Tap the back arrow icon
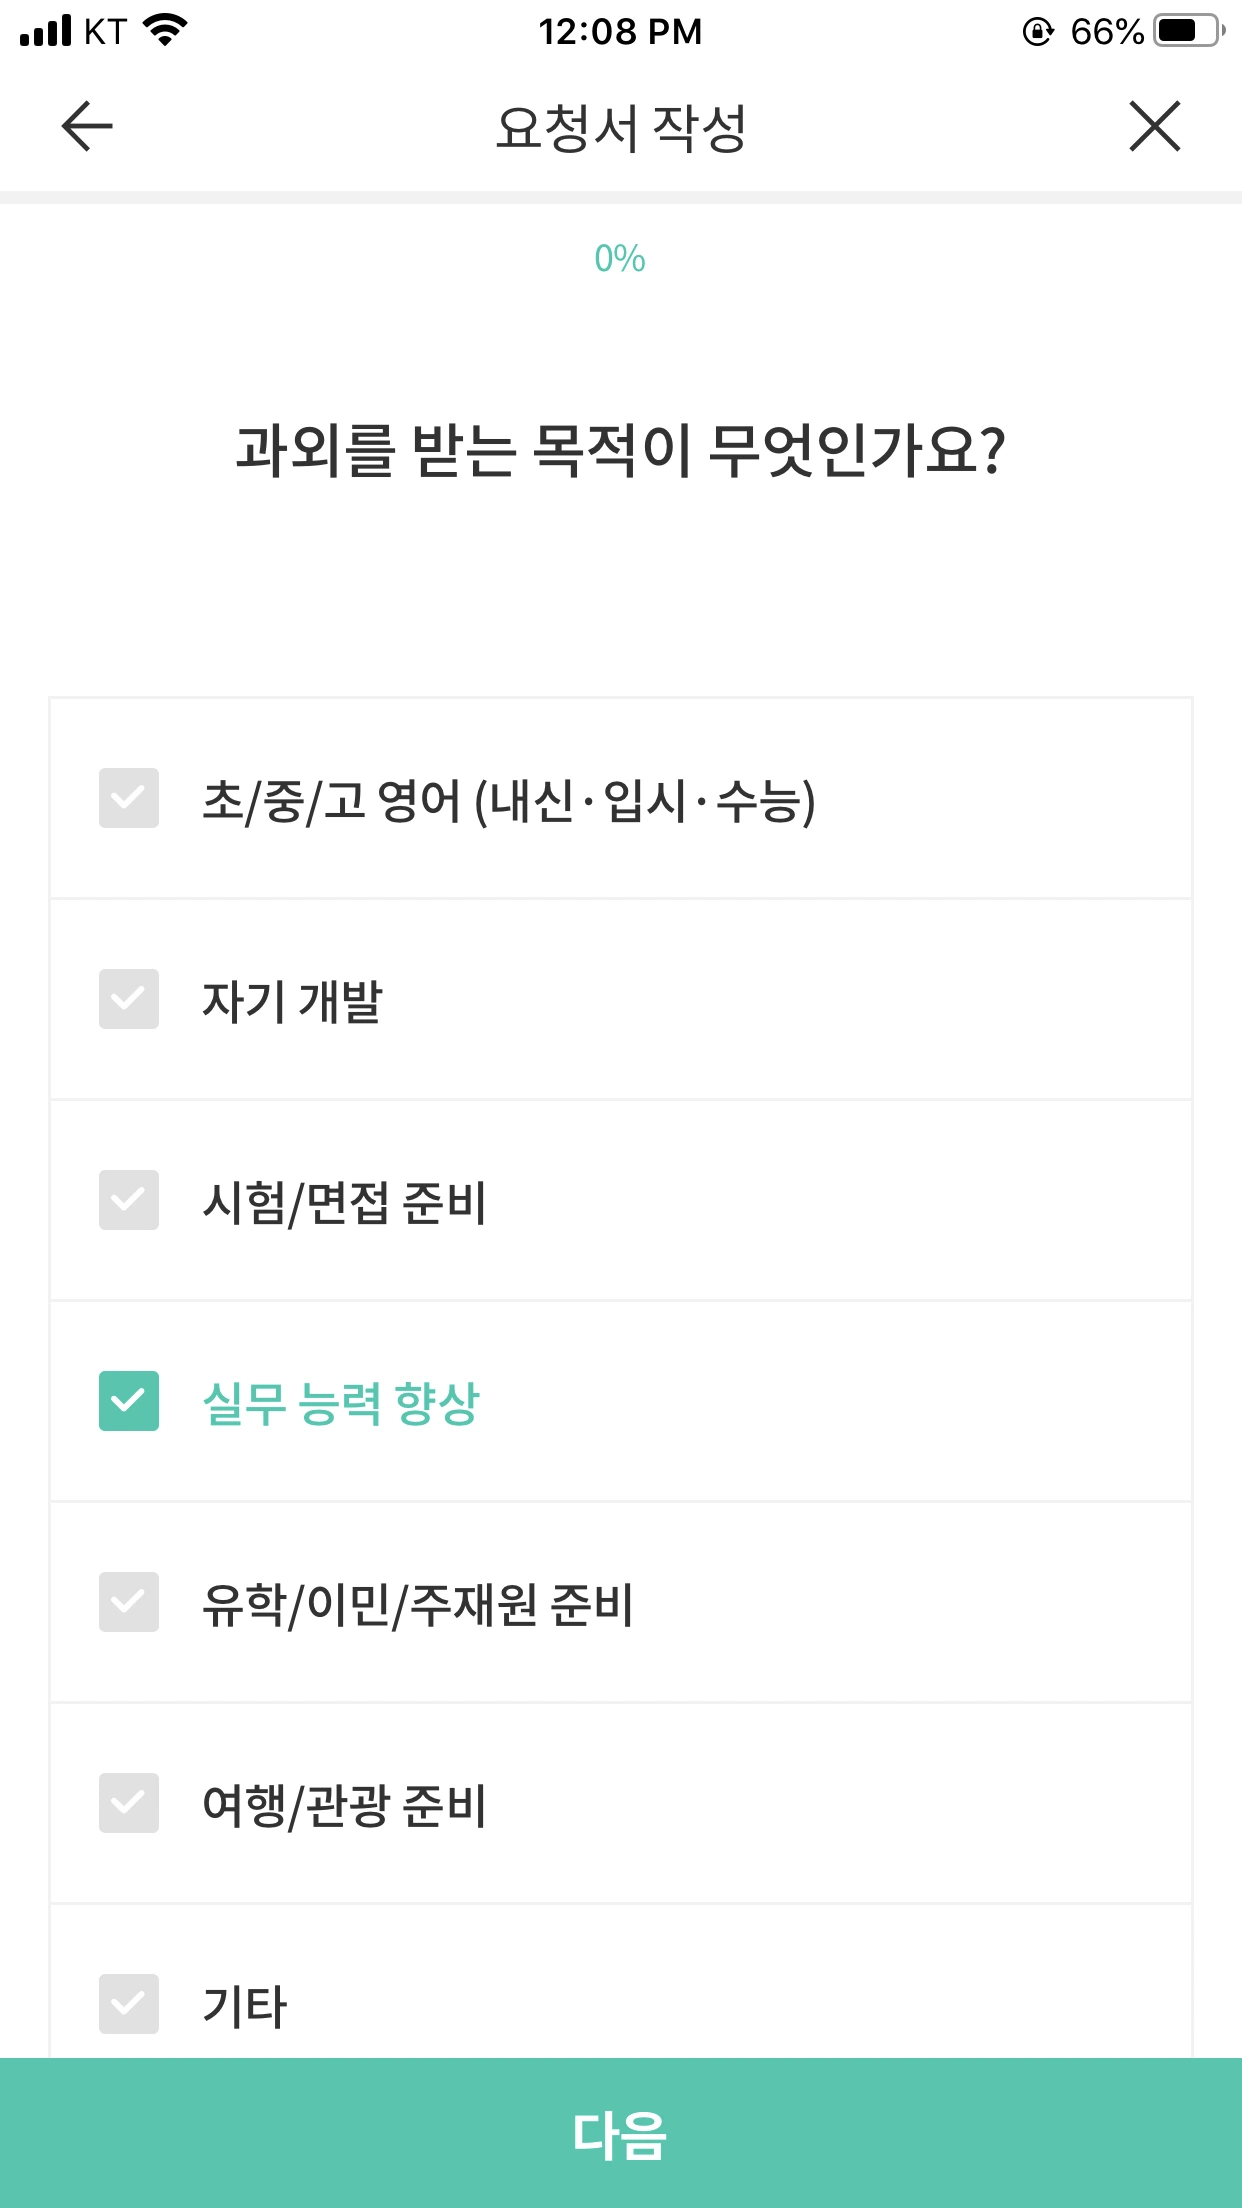The height and width of the screenshot is (2208, 1242). click(x=87, y=127)
